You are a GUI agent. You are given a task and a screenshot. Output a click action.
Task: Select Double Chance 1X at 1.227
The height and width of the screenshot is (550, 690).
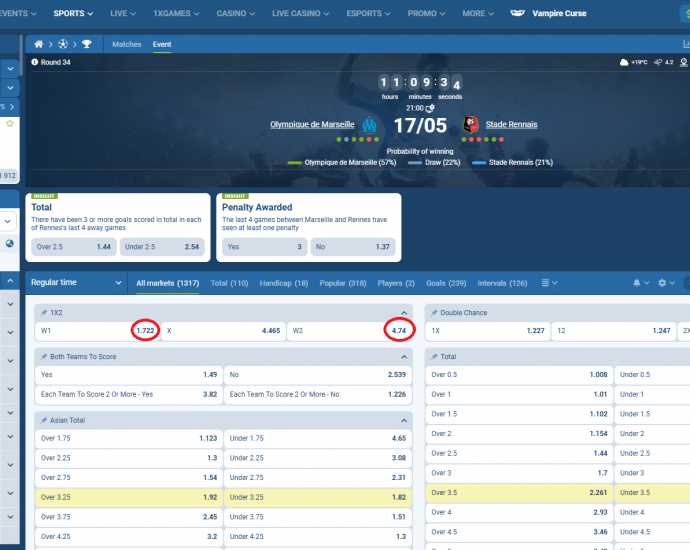coord(488,331)
